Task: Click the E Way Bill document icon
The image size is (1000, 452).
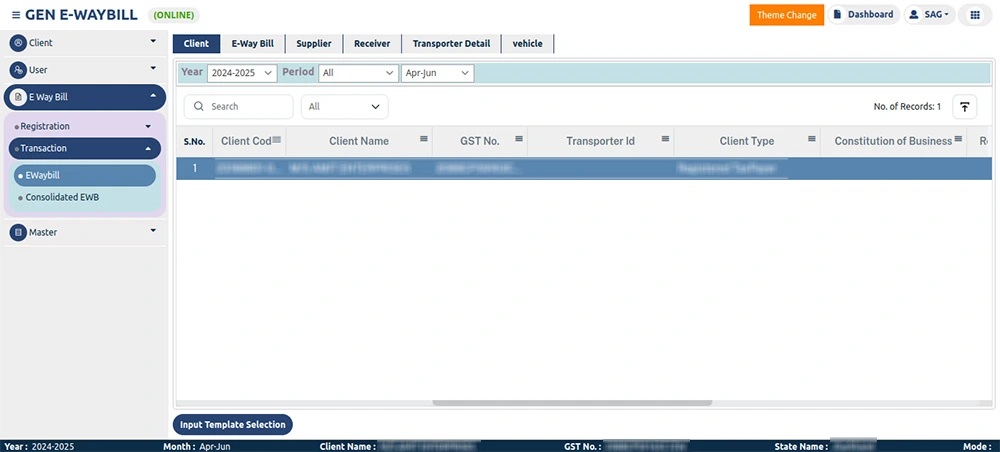Action: [18, 98]
